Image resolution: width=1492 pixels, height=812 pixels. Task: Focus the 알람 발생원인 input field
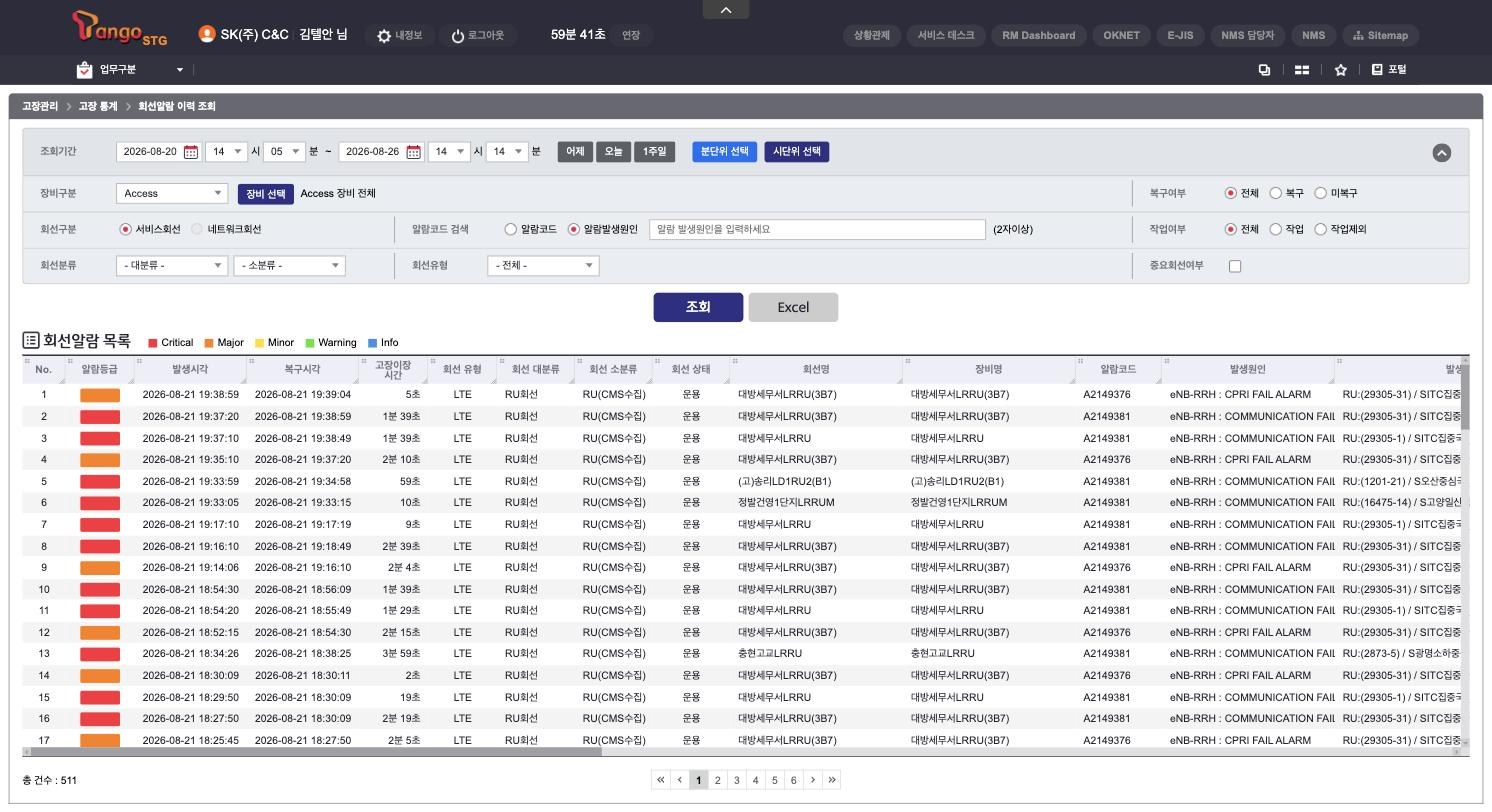(x=817, y=229)
